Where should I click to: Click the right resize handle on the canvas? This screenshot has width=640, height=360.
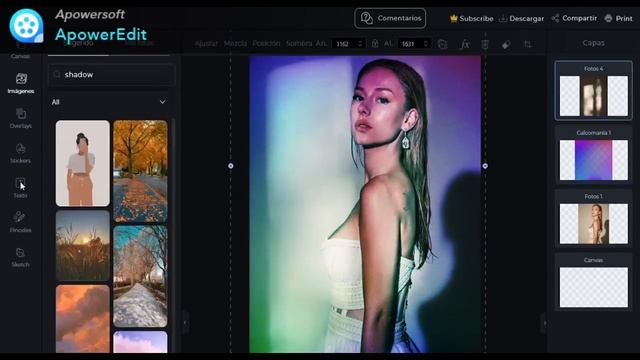tap(485, 166)
